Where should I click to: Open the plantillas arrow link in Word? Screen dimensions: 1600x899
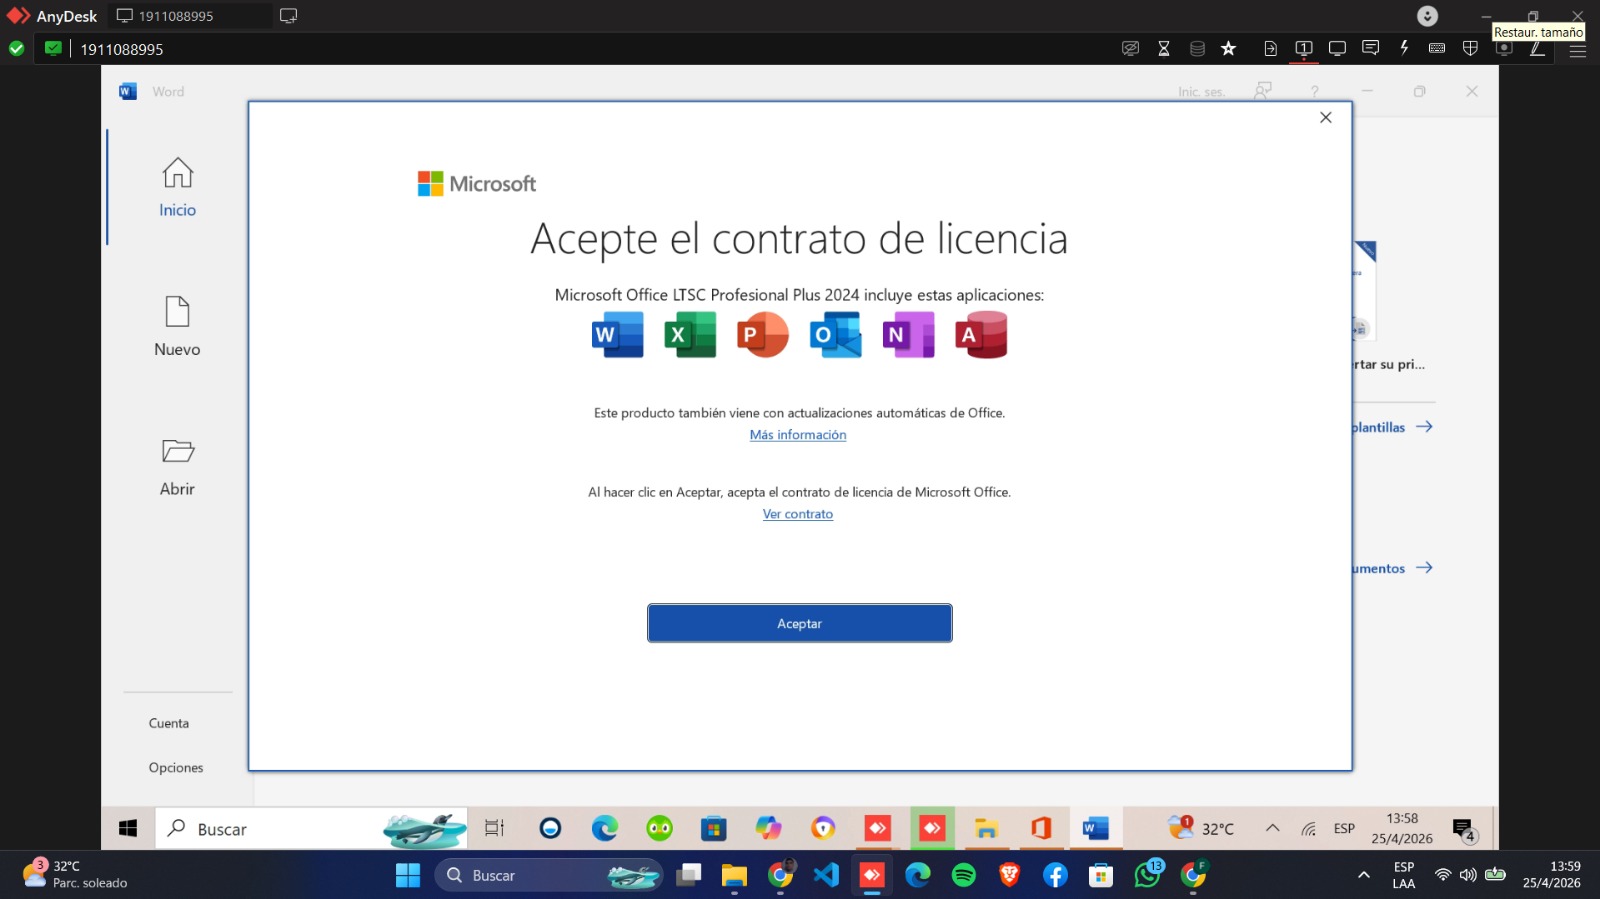click(1393, 427)
